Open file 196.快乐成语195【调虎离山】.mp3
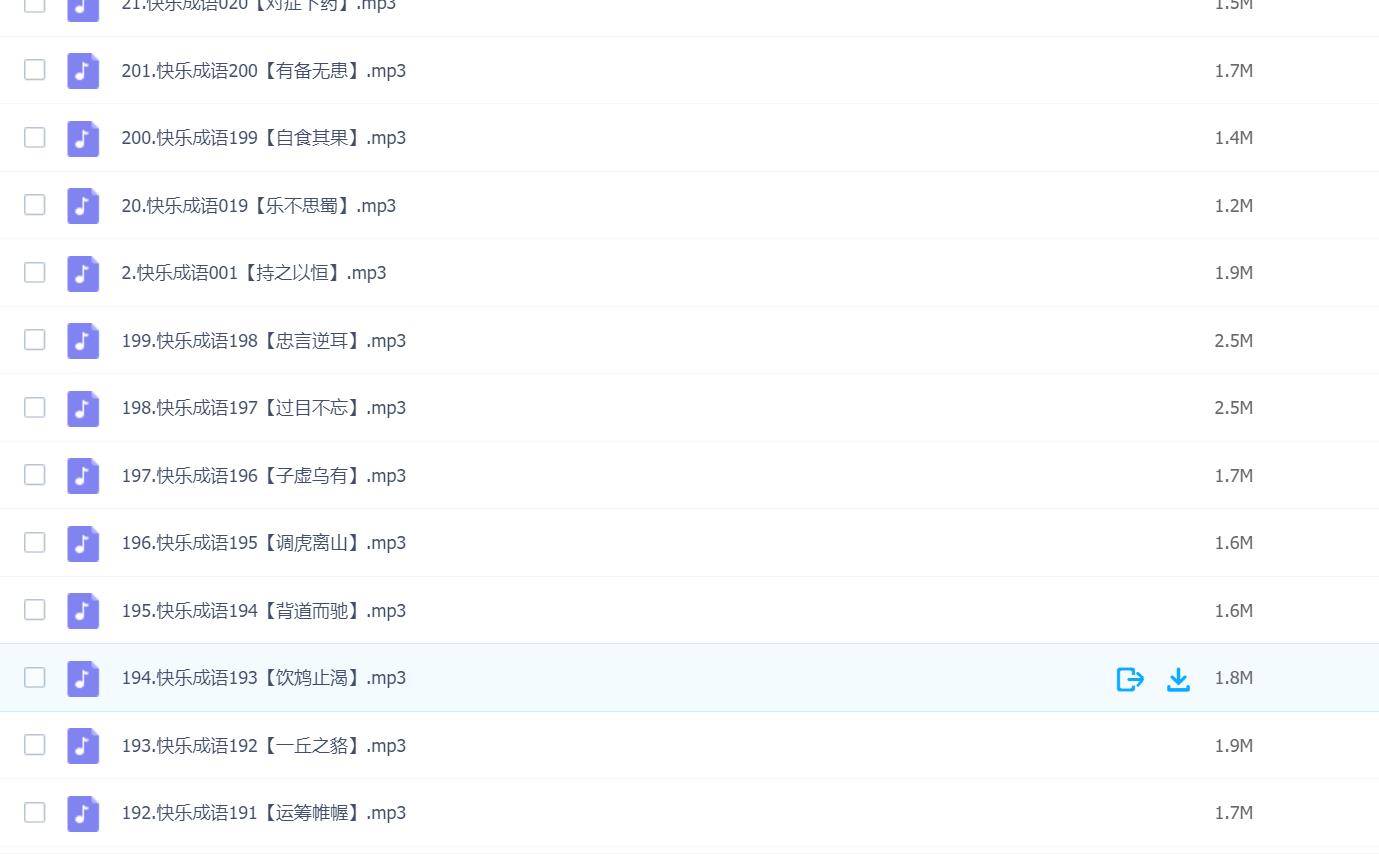 coord(264,543)
